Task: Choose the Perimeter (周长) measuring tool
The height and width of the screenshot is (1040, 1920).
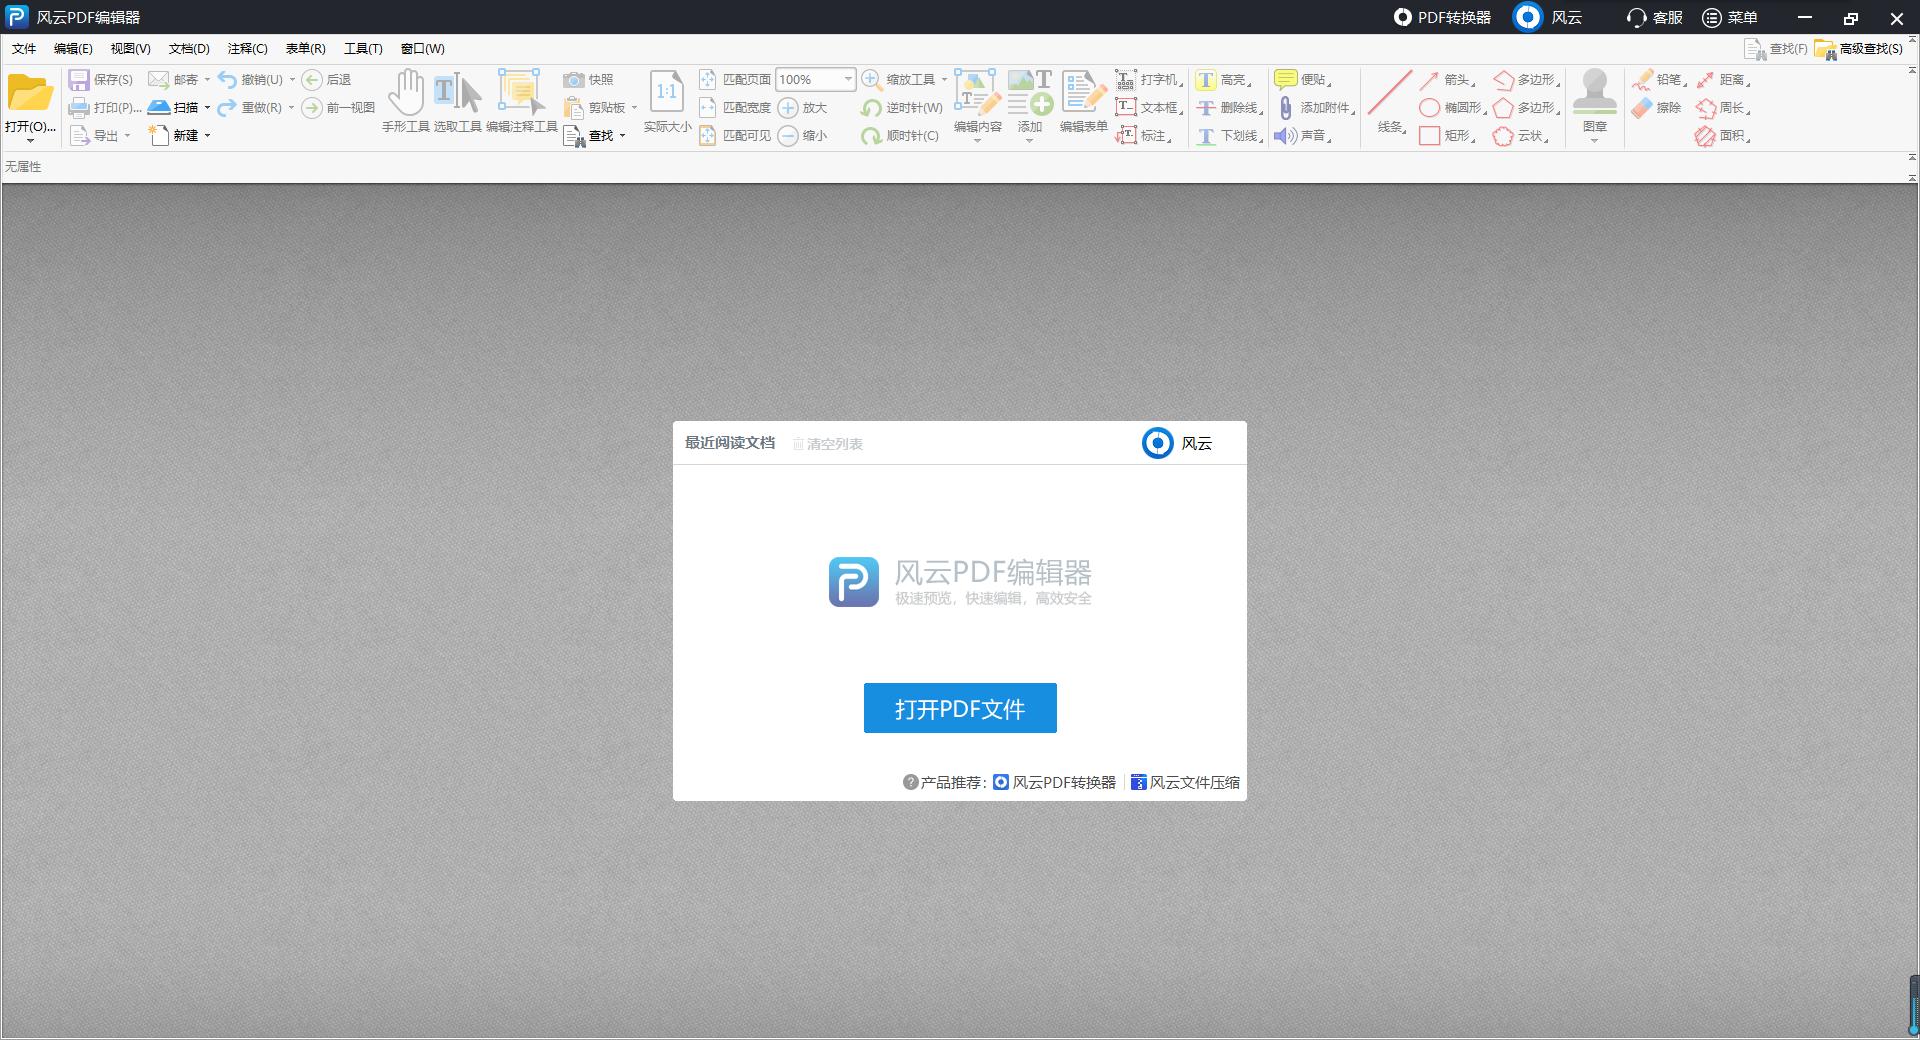Action: 1723,108
